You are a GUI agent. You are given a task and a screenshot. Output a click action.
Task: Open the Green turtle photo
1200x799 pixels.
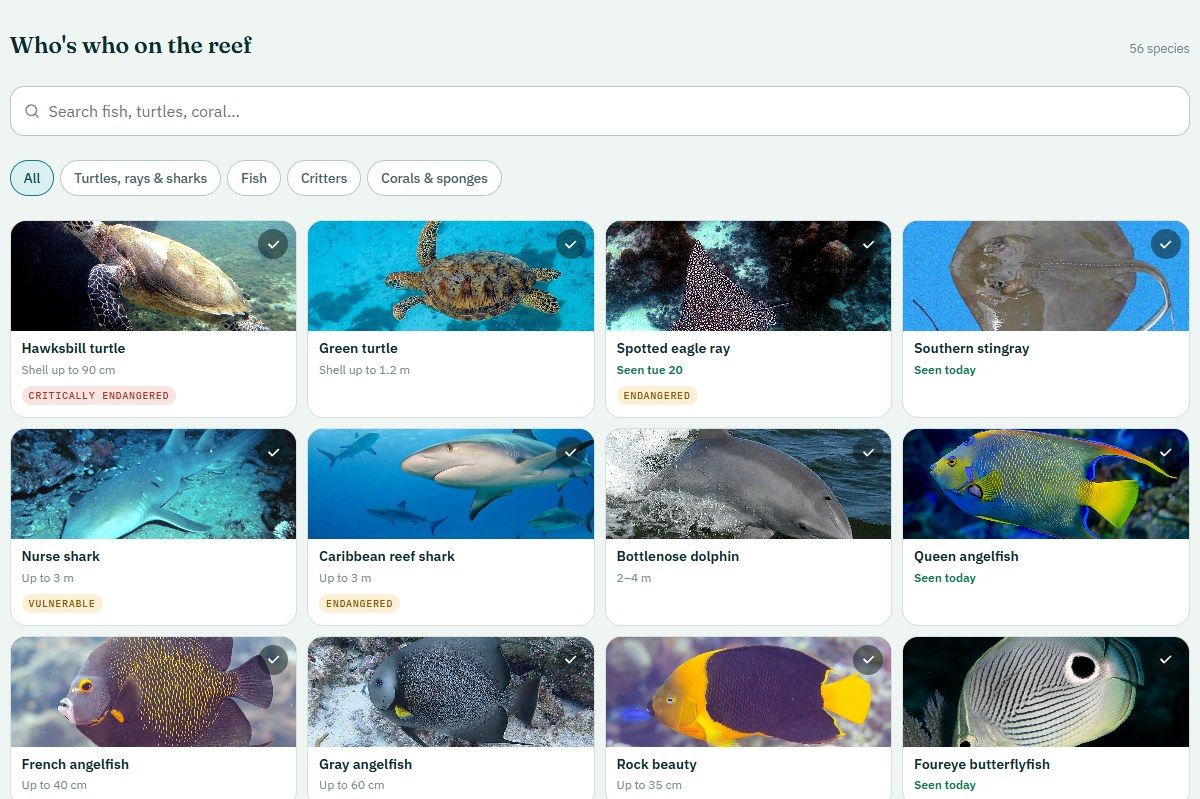click(x=451, y=276)
